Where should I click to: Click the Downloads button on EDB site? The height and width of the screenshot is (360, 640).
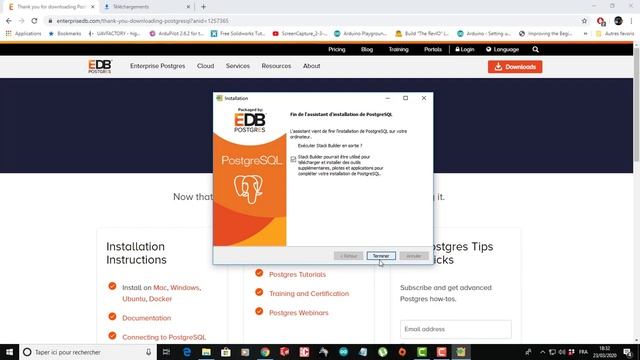[x=515, y=67]
